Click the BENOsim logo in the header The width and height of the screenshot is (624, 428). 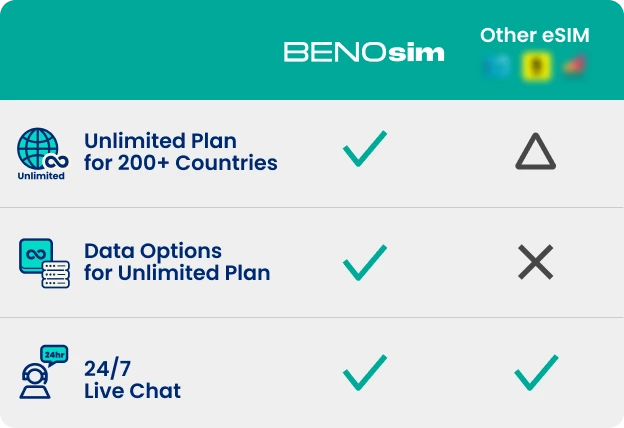(364, 52)
